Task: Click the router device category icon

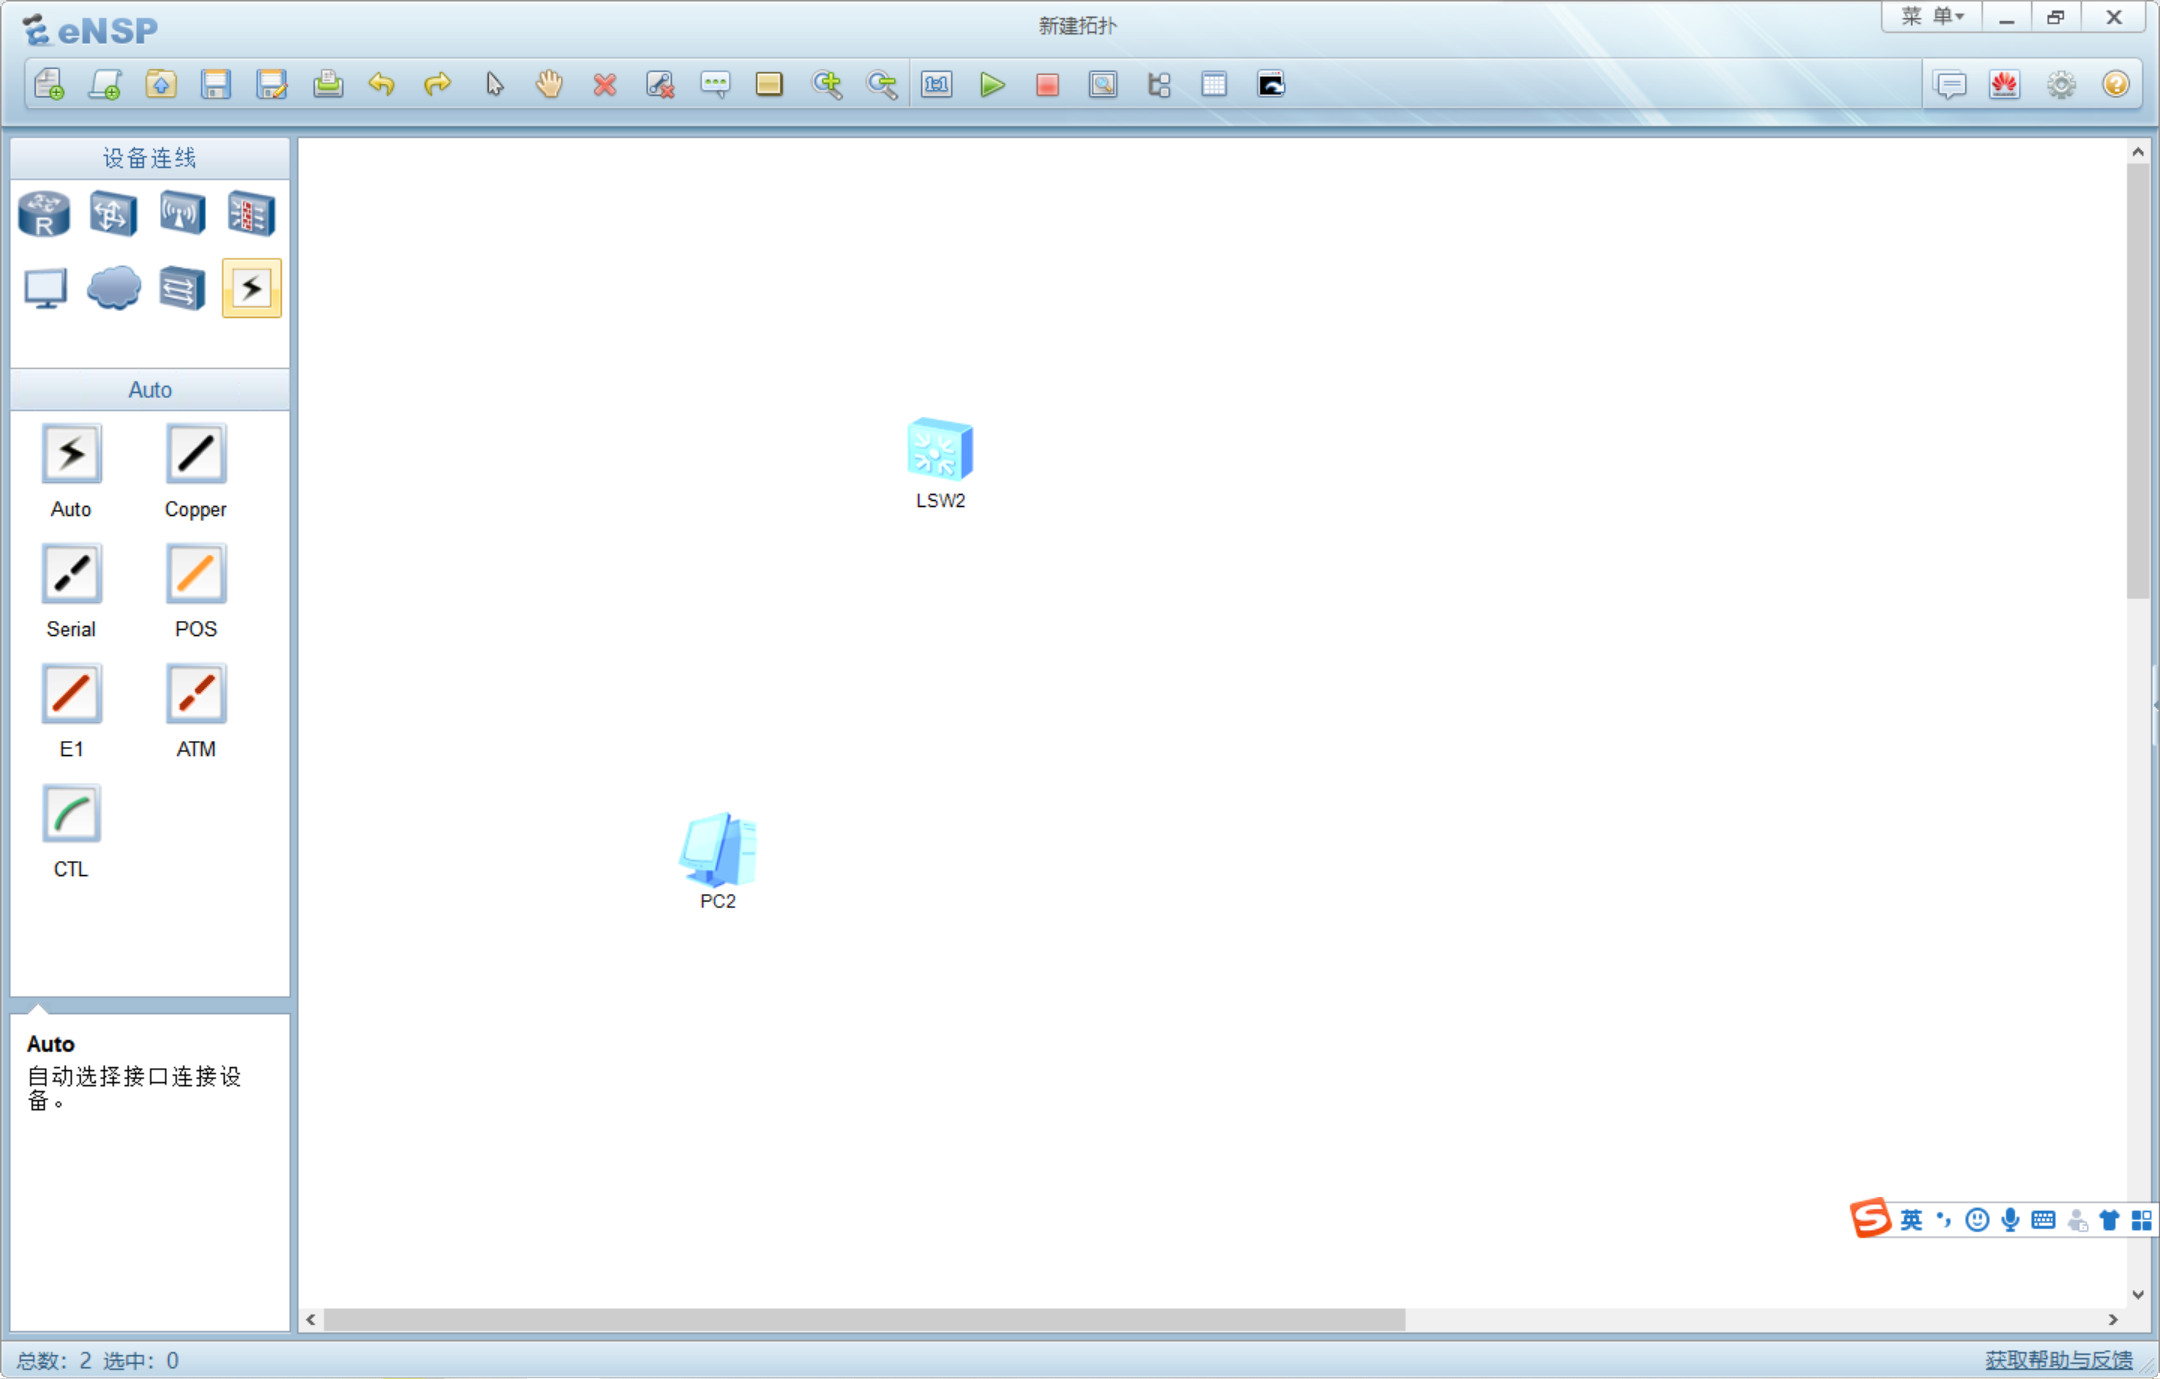Action: (44, 213)
